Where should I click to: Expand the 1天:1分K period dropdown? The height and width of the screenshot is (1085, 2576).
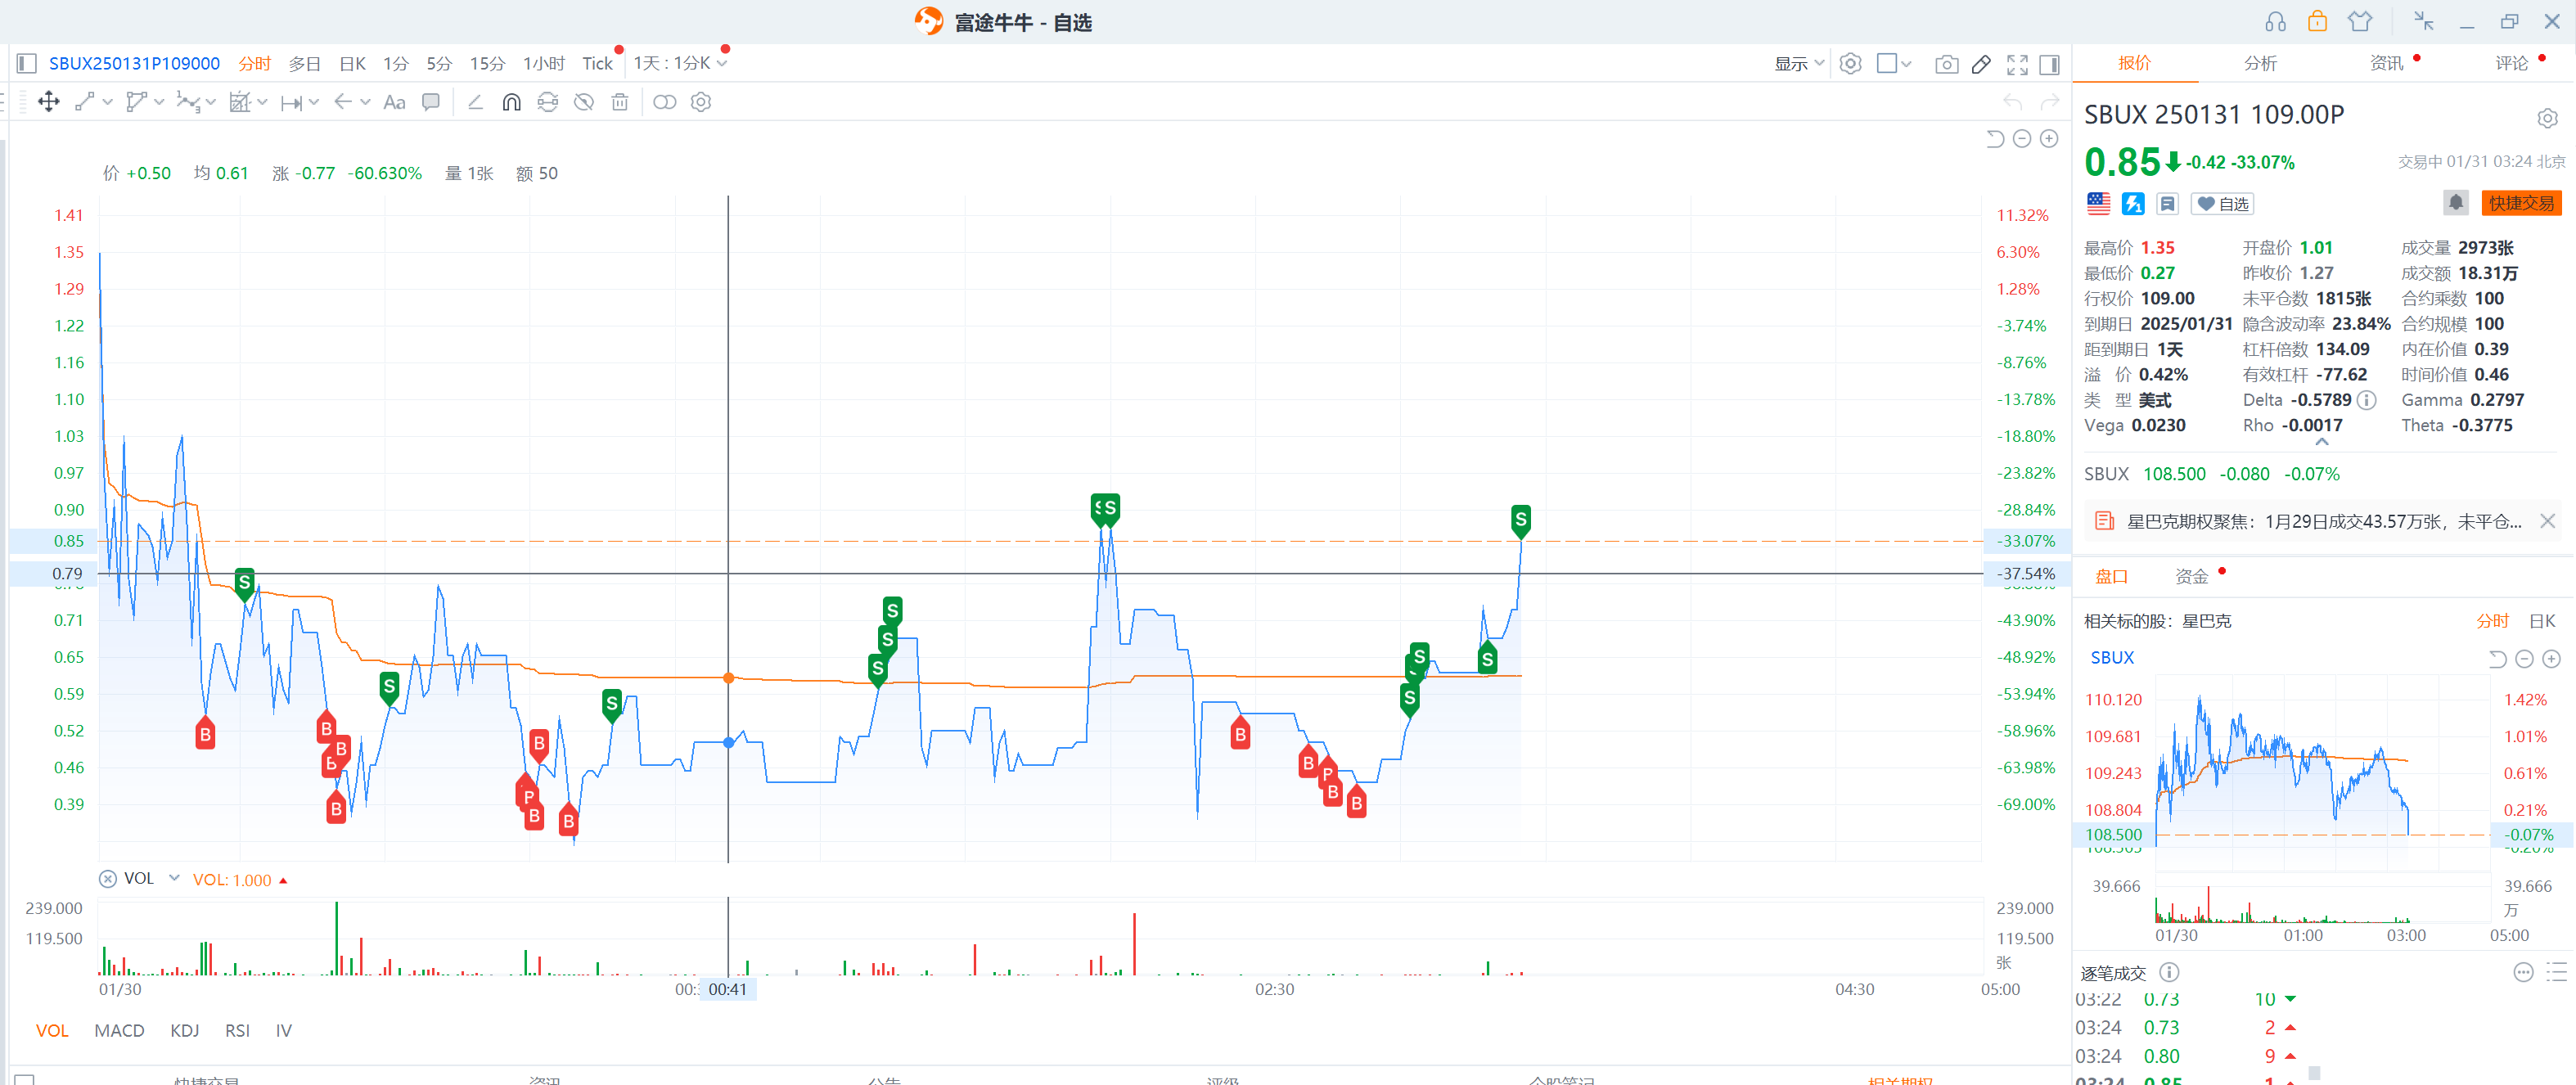(x=680, y=64)
